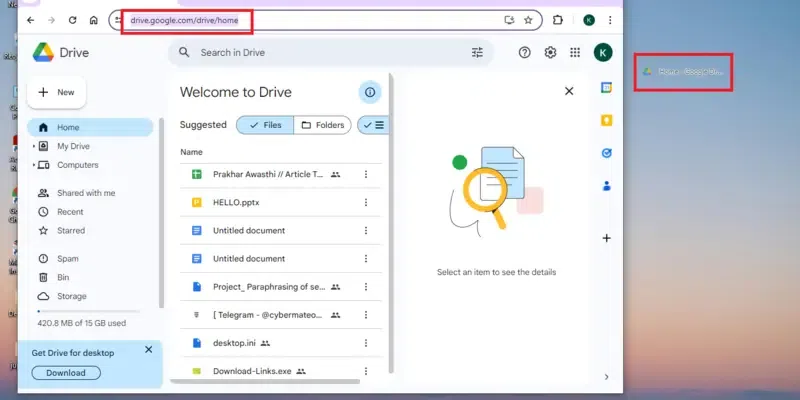Toggle the details info panel icon

(370, 92)
